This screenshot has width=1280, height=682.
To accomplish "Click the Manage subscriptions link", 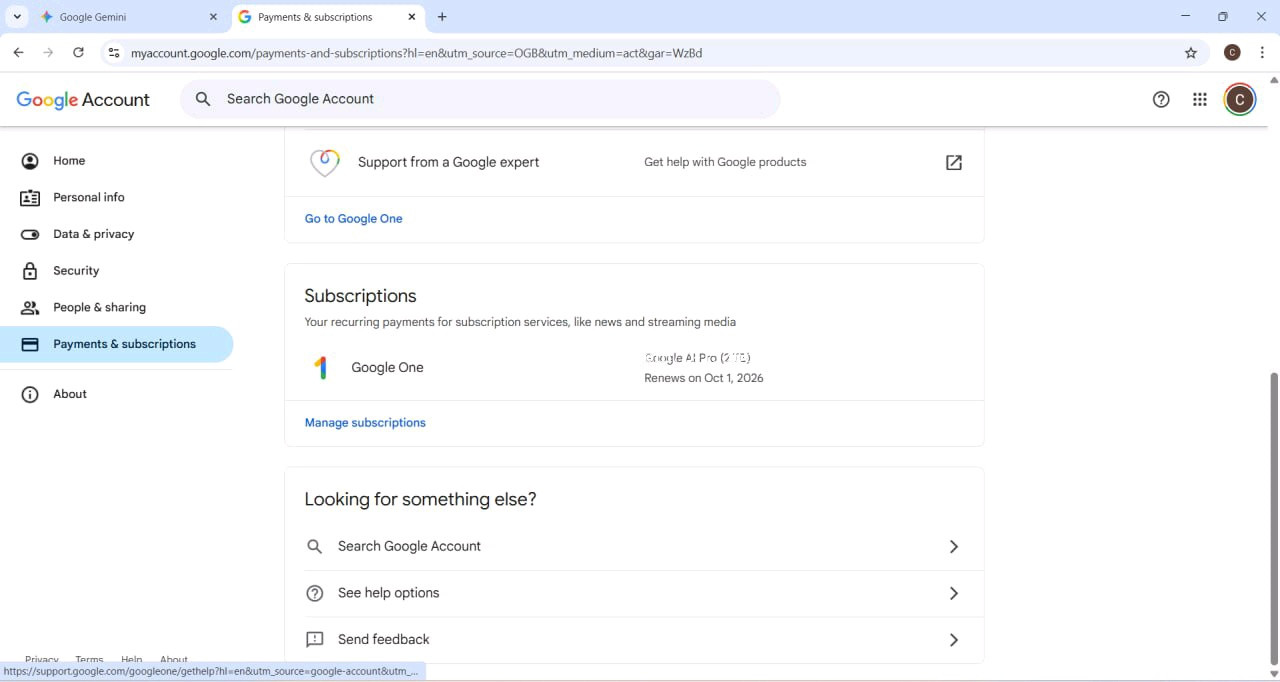I will pyautogui.click(x=365, y=423).
